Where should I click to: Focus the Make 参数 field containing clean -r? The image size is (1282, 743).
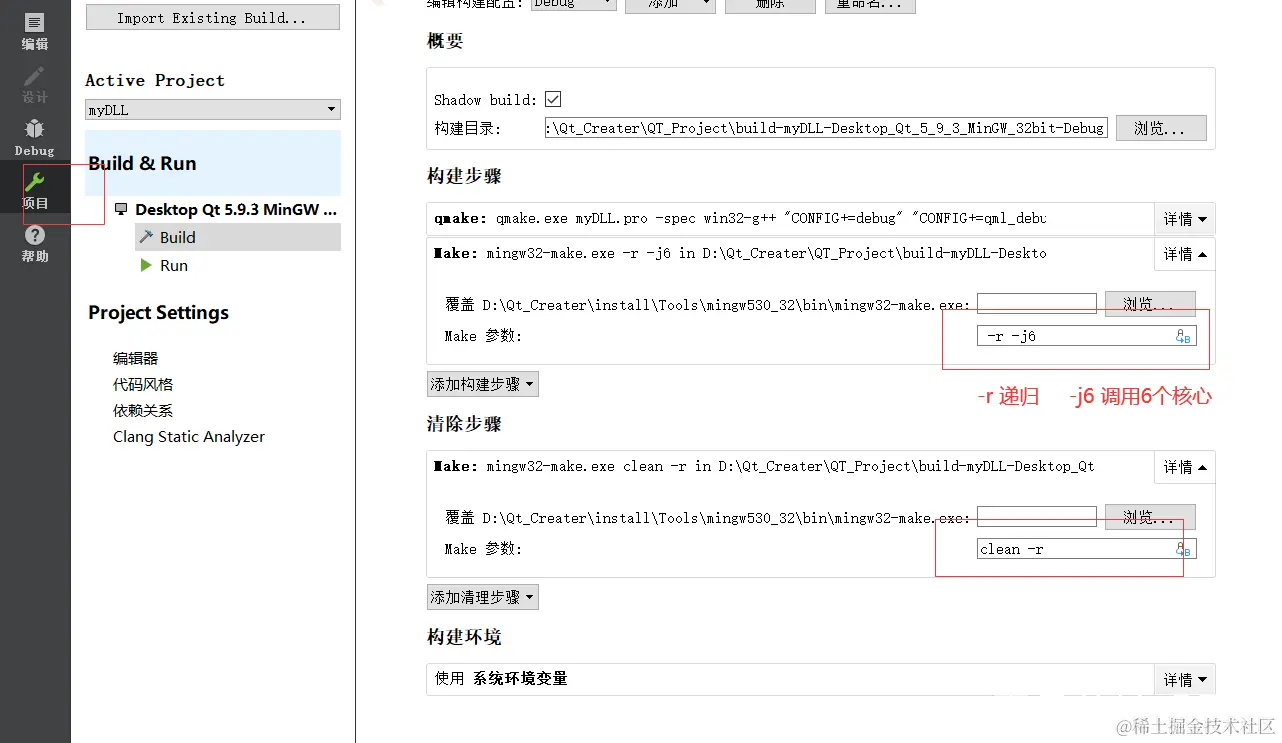(1086, 549)
